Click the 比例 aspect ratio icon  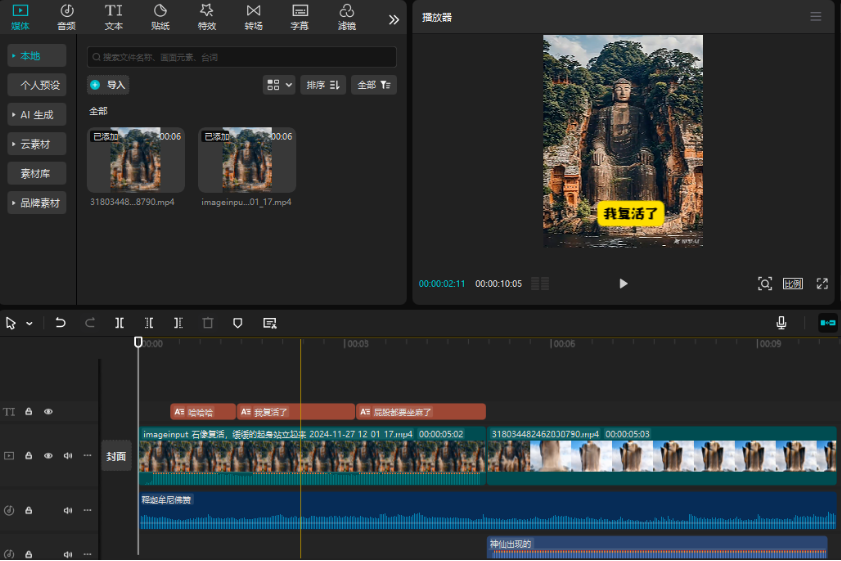coord(793,284)
